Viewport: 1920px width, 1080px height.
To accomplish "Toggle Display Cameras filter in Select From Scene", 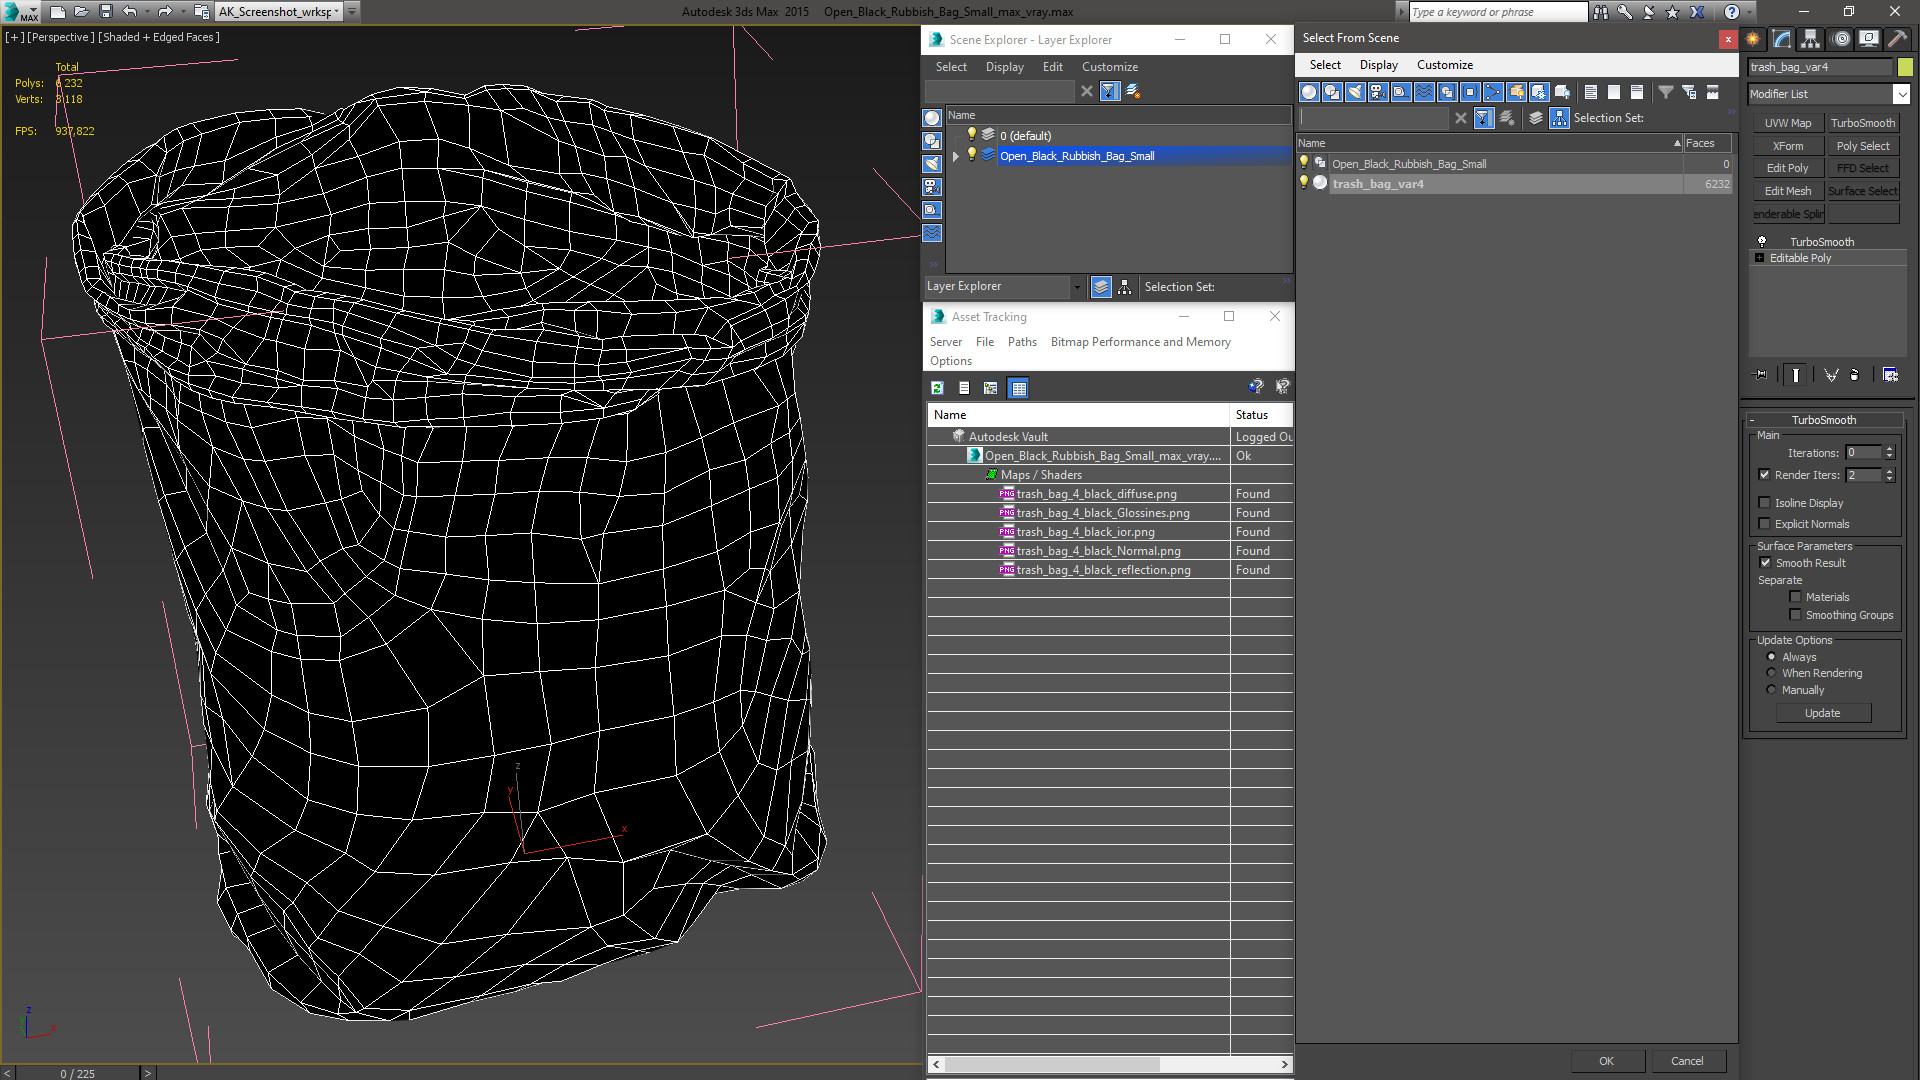I will click(x=1378, y=92).
